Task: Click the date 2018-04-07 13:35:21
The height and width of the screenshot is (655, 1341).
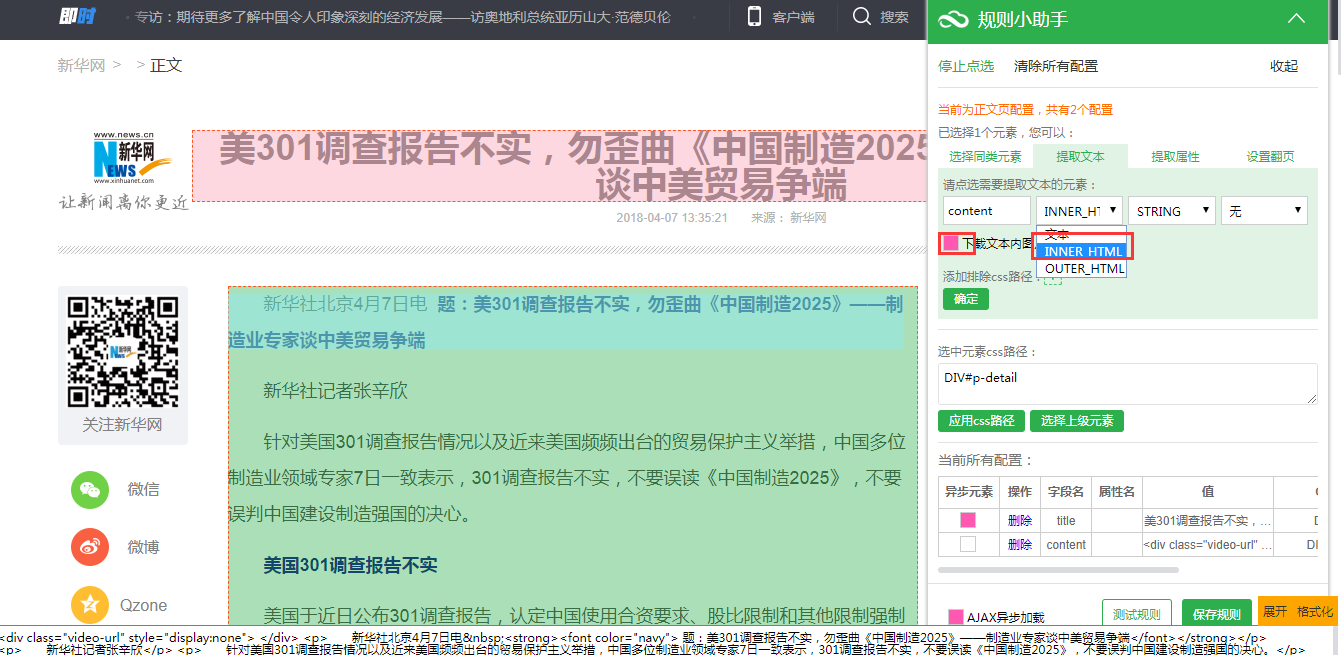Action: 672,218
